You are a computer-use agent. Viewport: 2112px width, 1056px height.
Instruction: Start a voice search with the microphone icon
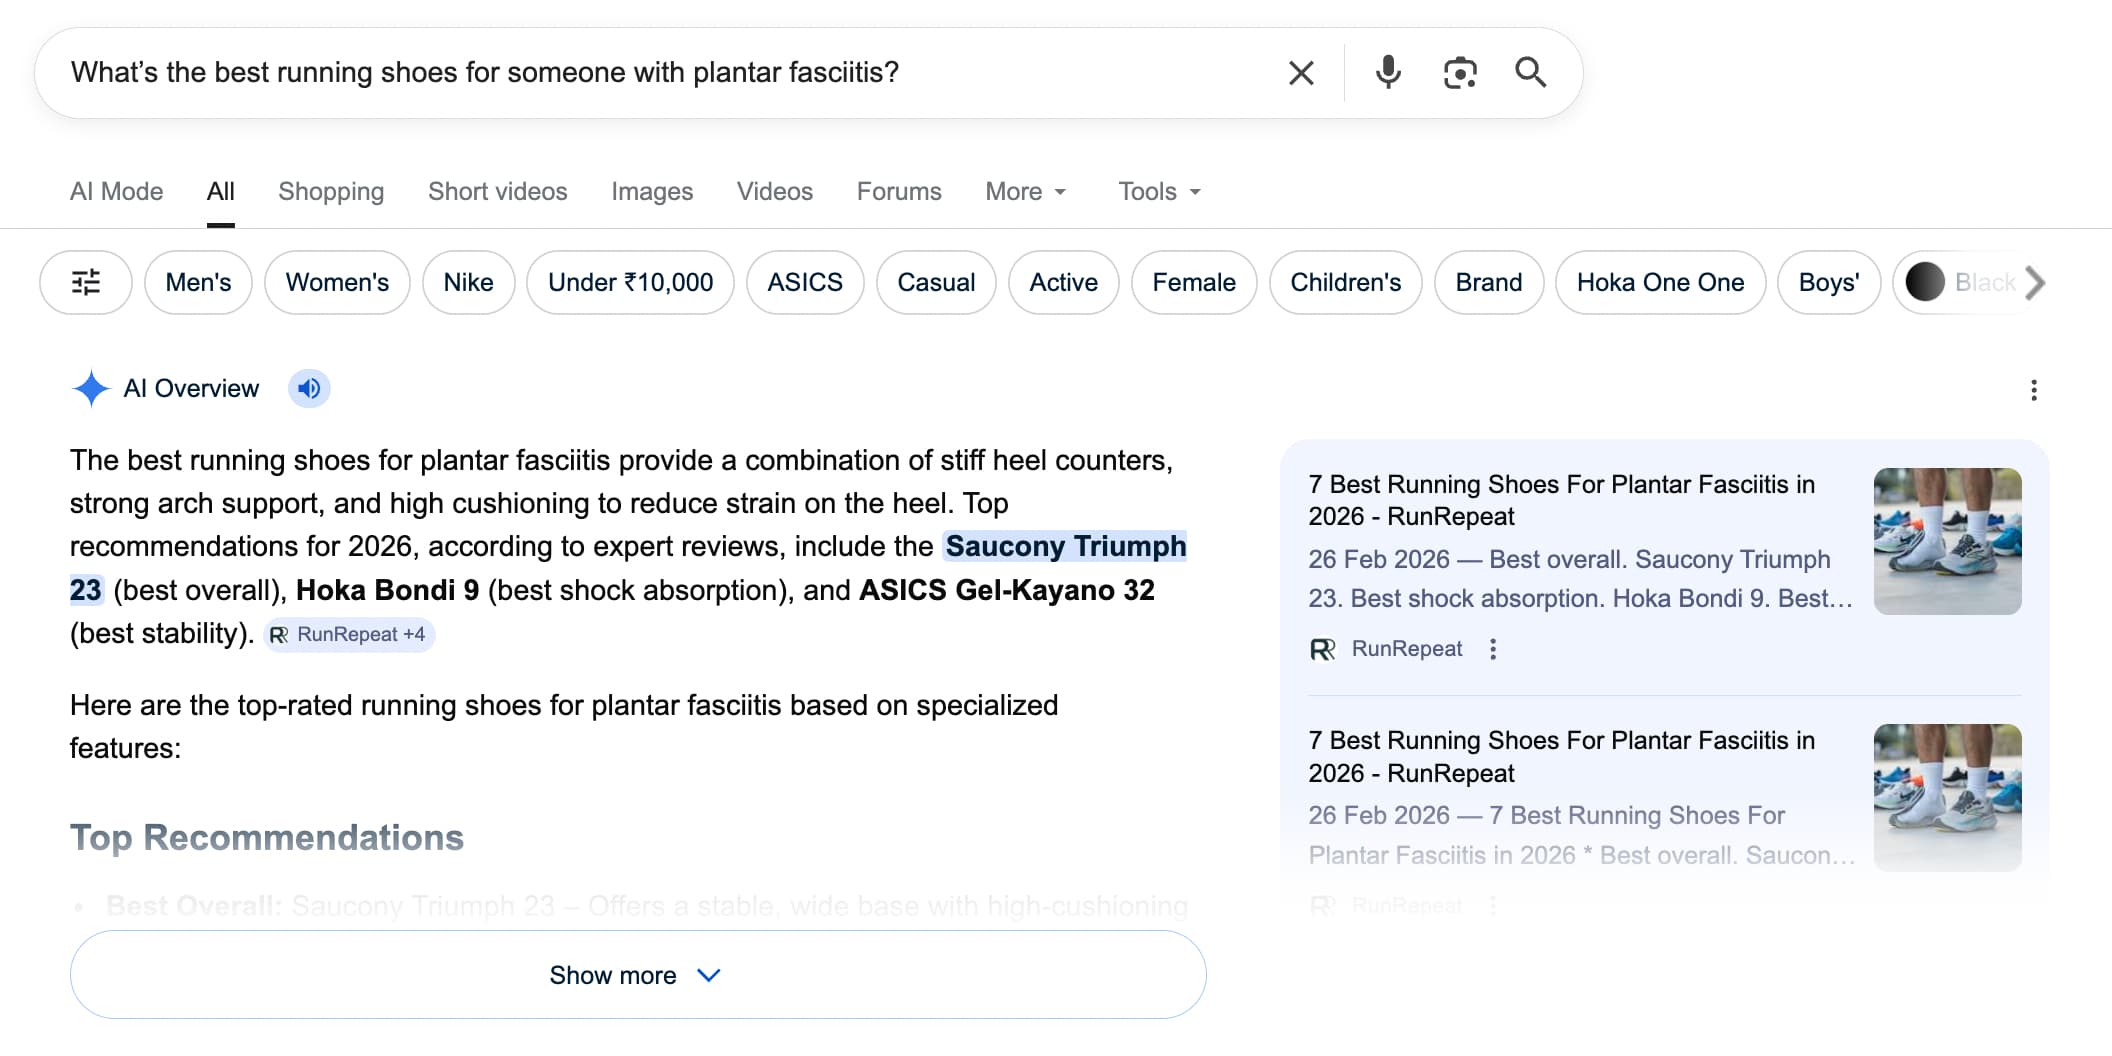pyautogui.click(x=1388, y=72)
